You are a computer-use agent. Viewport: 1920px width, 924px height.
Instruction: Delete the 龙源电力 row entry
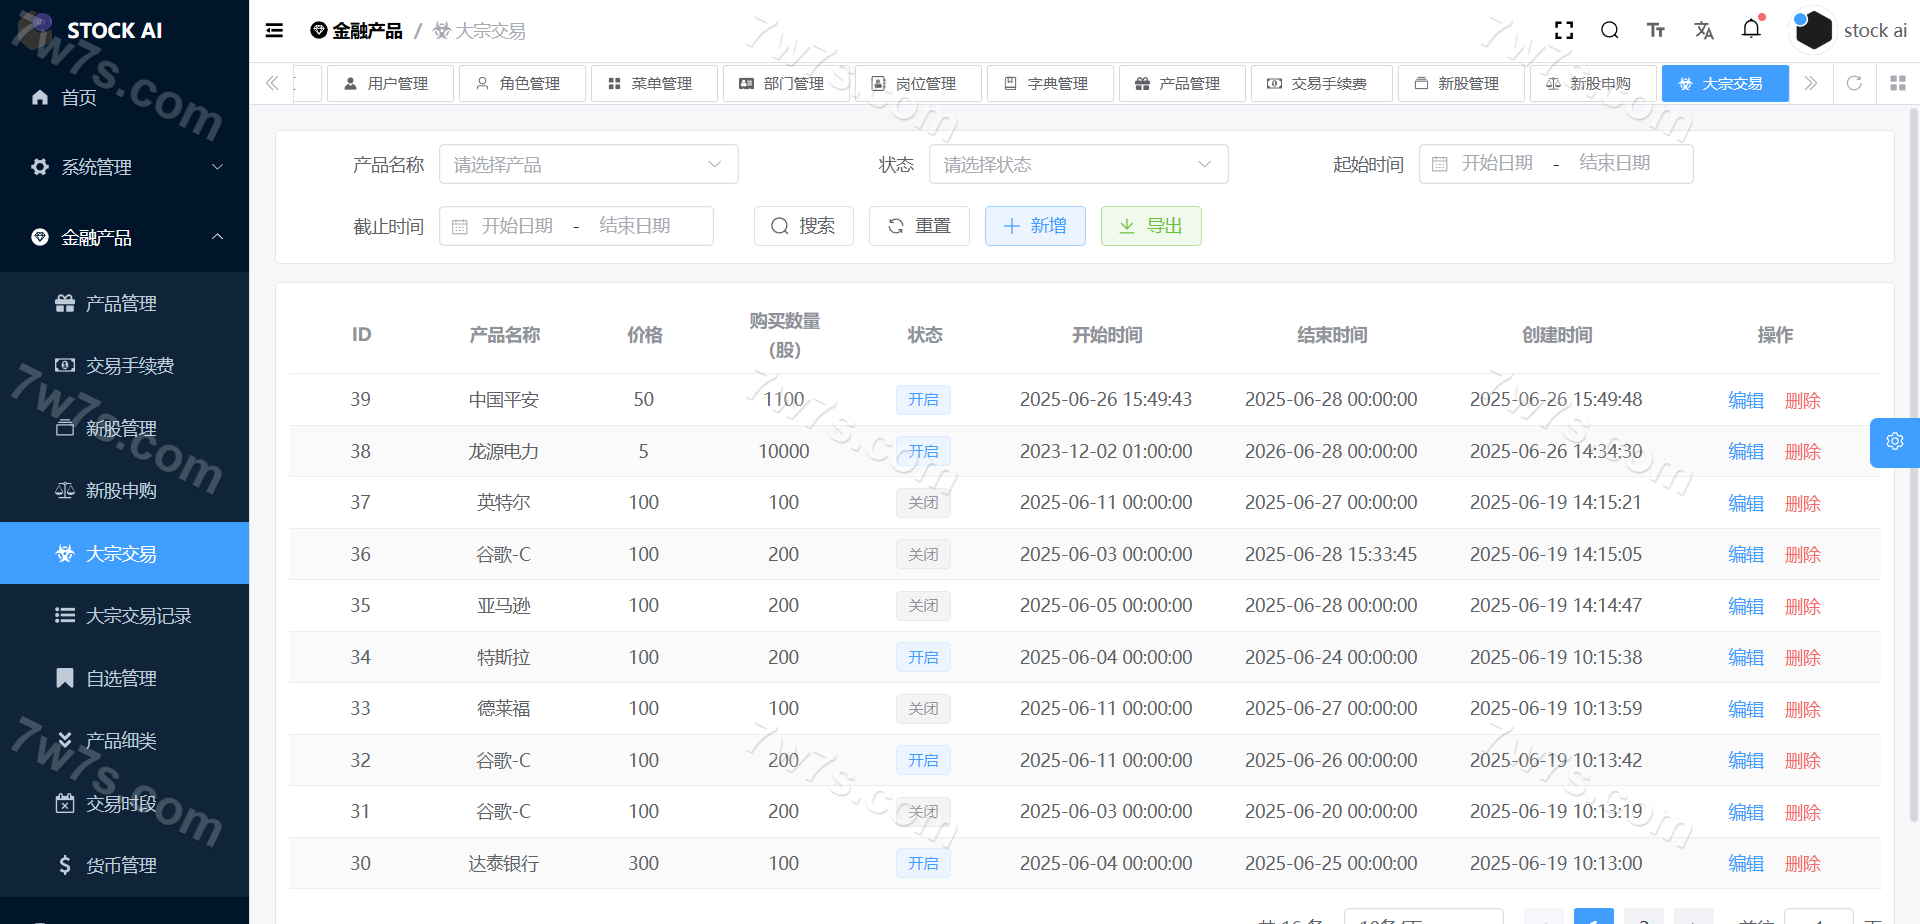[1802, 452]
